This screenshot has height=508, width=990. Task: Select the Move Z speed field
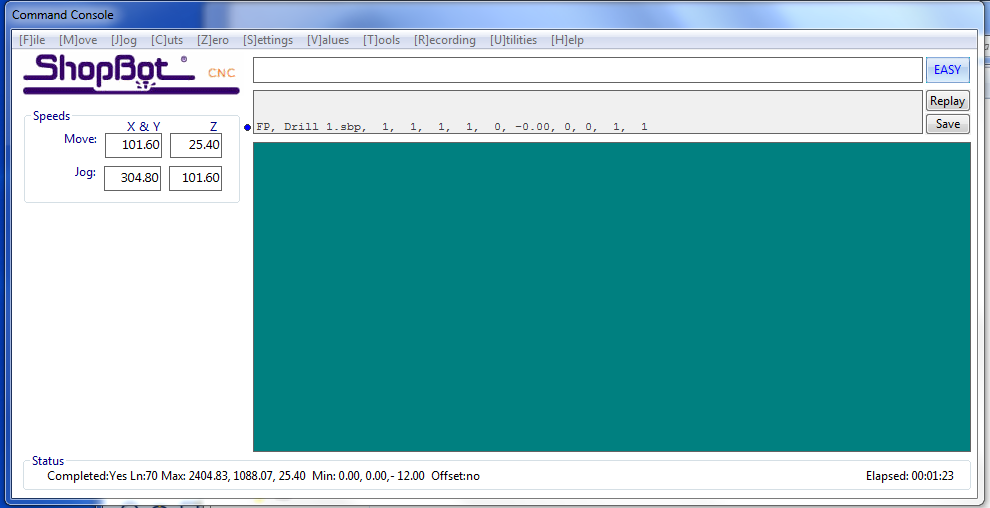tap(196, 145)
